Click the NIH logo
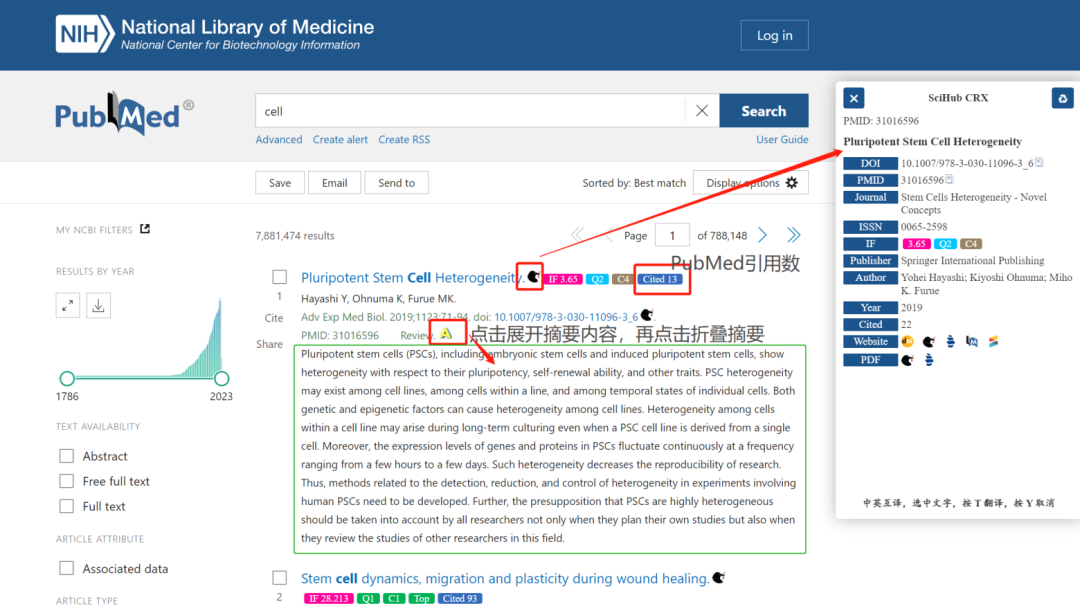The width and height of the screenshot is (1080, 613). coord(85,34)
